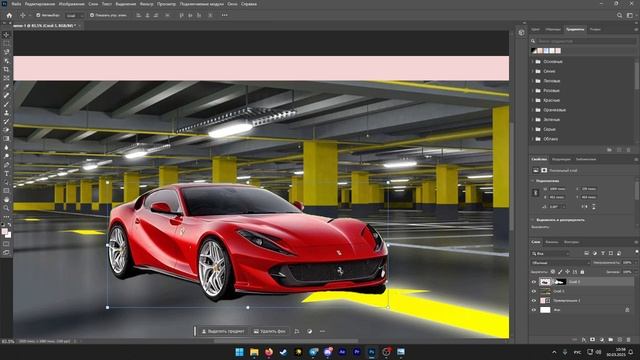Click the first black-white recent gradient swatch
640x360 pixels.
534,51
